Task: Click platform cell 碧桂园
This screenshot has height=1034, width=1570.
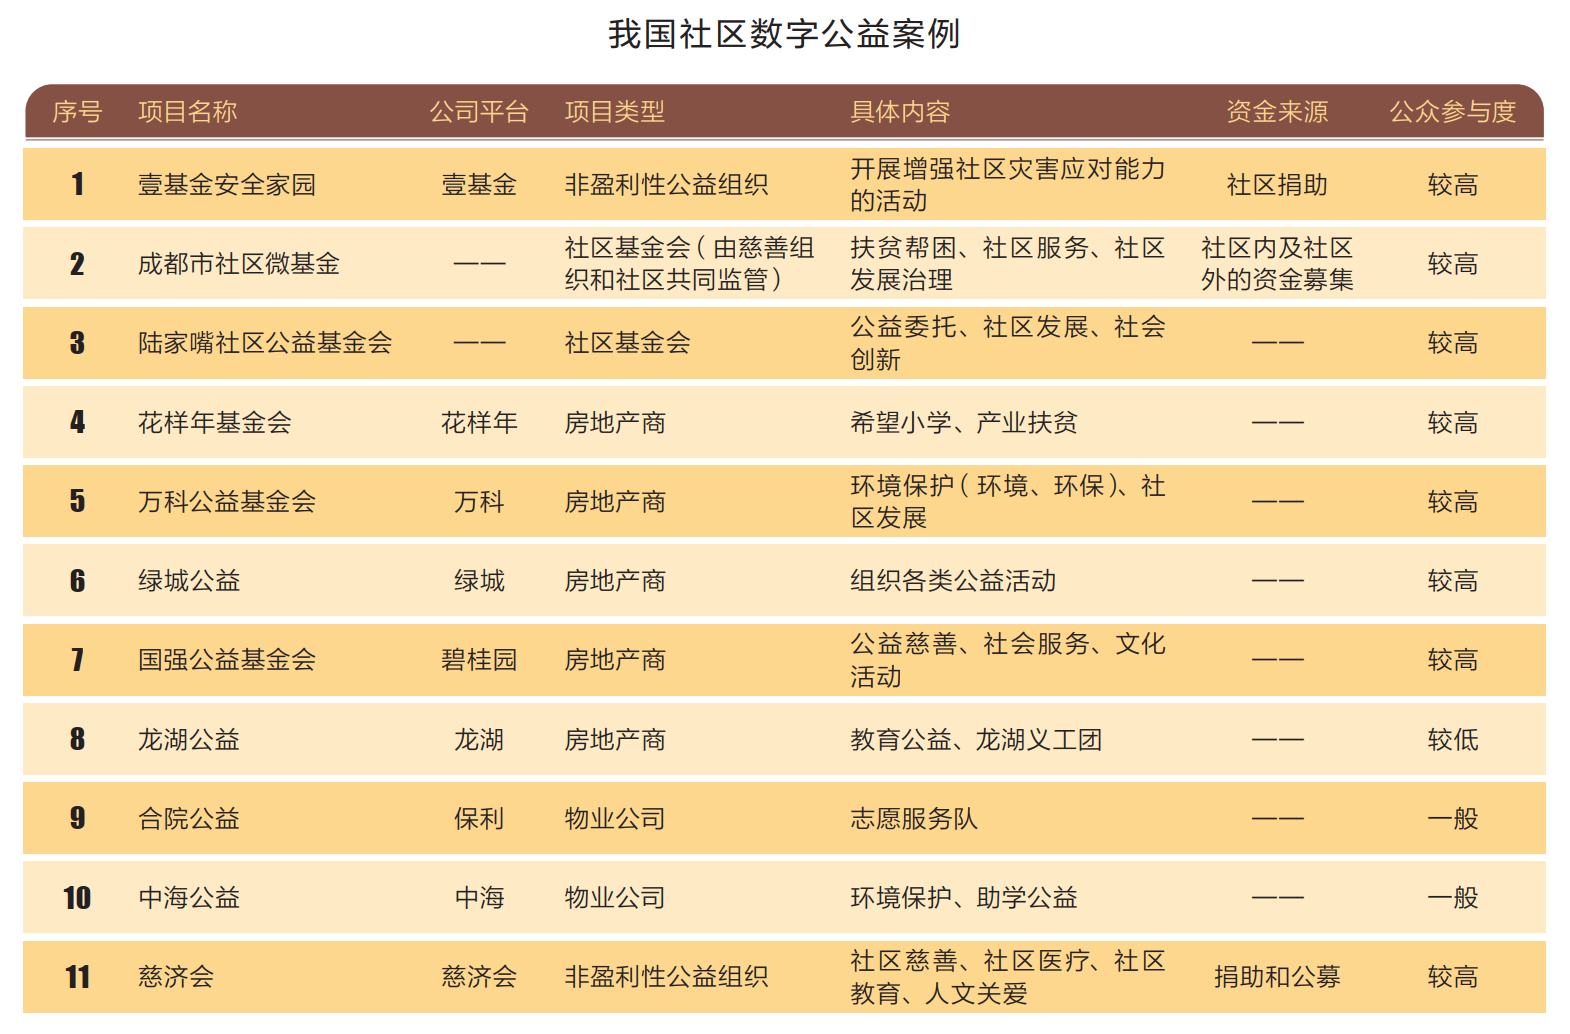Action: click(479, 660)
